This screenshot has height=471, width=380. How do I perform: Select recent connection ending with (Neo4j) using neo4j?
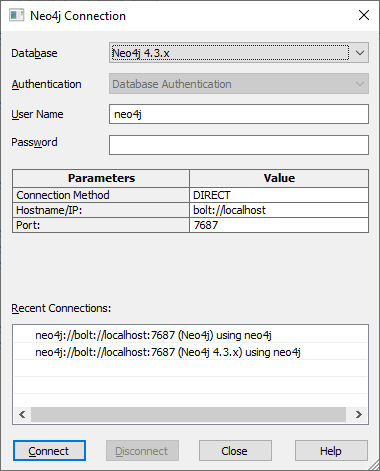coord(190,335)
